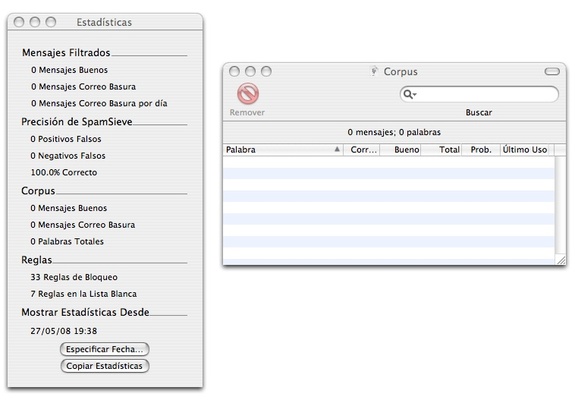Viewport: 575px width, 400px height.
Task: Click the Copiar Estadísticas button
Action: tap(105, 366)
